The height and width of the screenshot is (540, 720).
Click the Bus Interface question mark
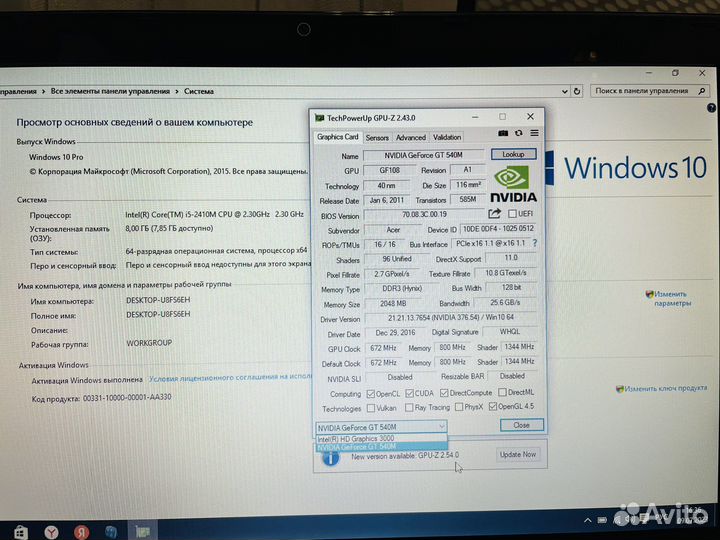coord(534,243)
